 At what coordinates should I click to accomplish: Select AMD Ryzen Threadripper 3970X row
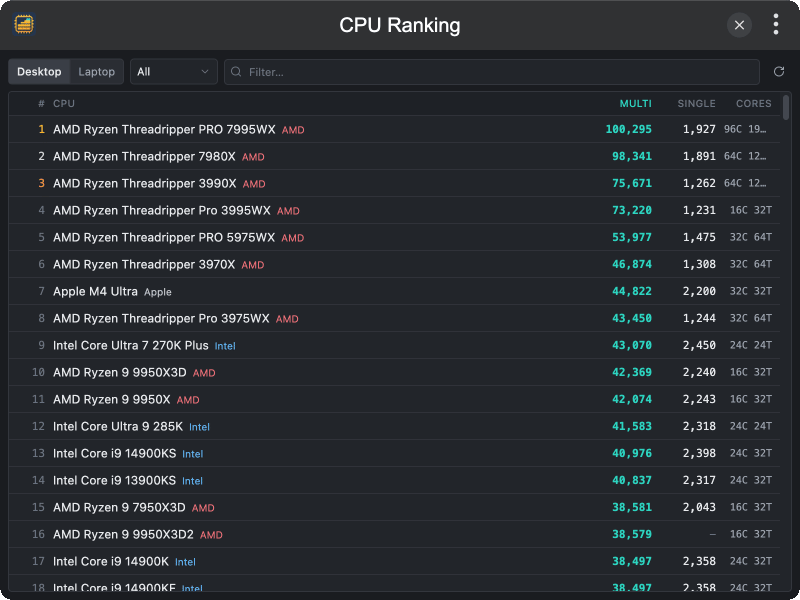coord(394,264)
